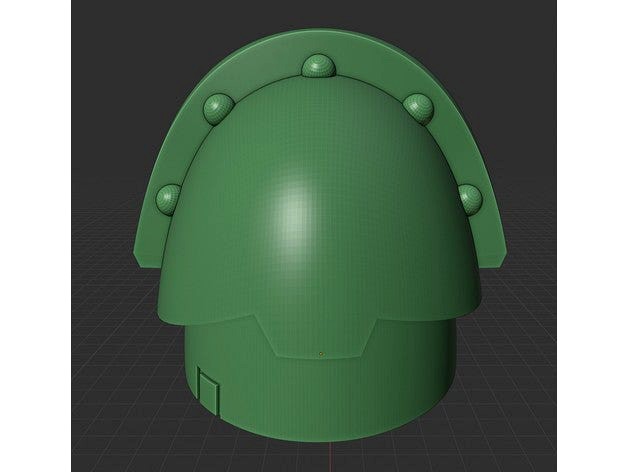628x472 pixels.
Task: Select the lower-left rivet on the trim
Action: tap(169, 200)
